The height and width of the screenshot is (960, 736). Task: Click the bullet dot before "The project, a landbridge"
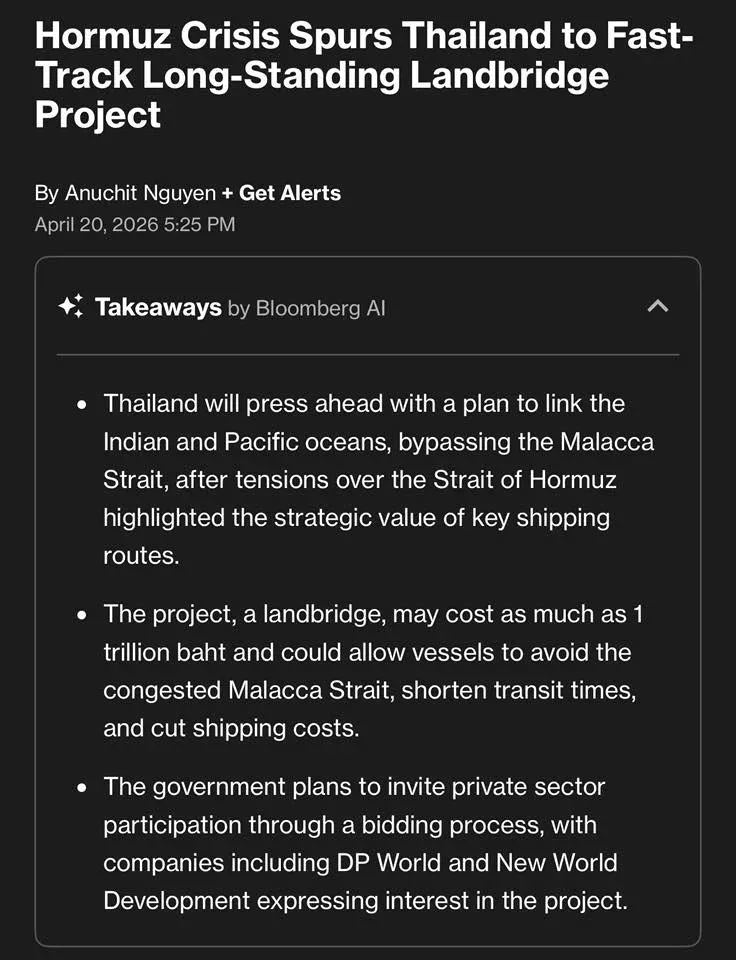tap(83, 615)
